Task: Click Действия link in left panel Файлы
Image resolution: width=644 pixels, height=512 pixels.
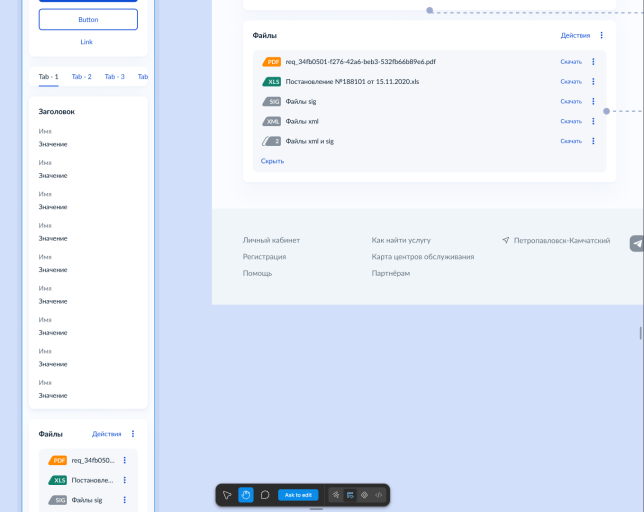Action: [x=106, y=434]
